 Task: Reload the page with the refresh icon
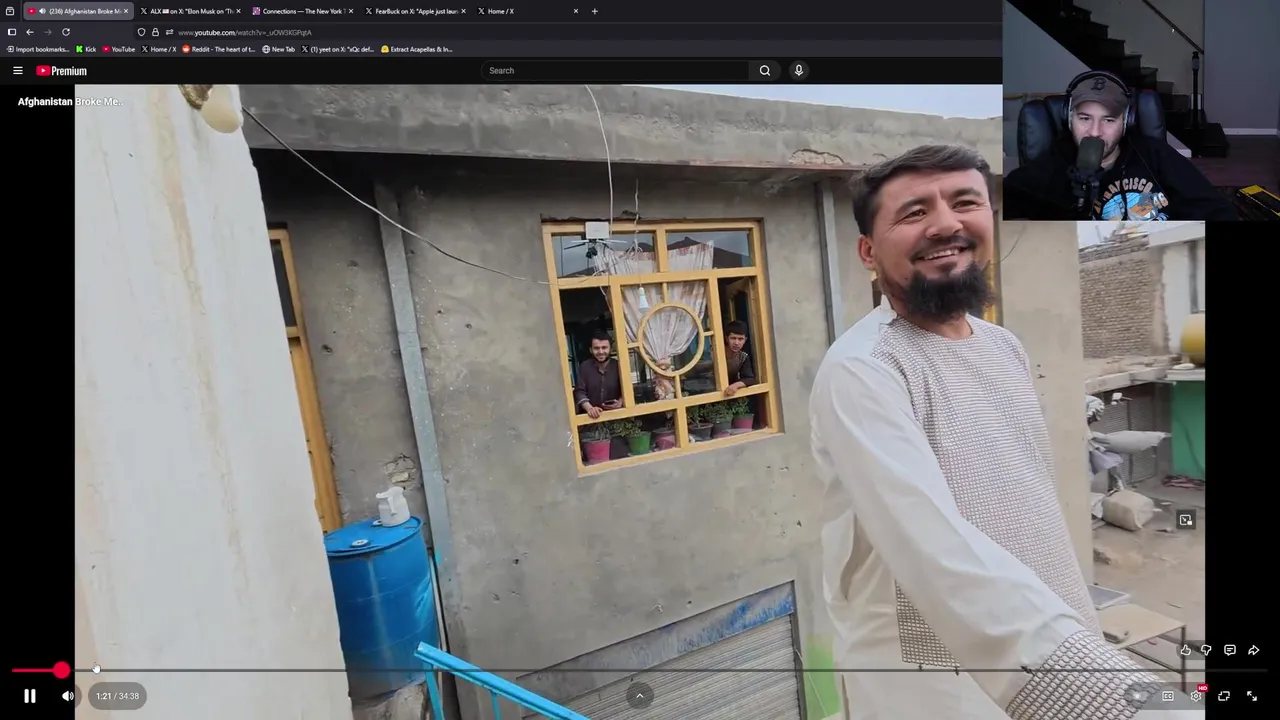(x=66, y=32)
